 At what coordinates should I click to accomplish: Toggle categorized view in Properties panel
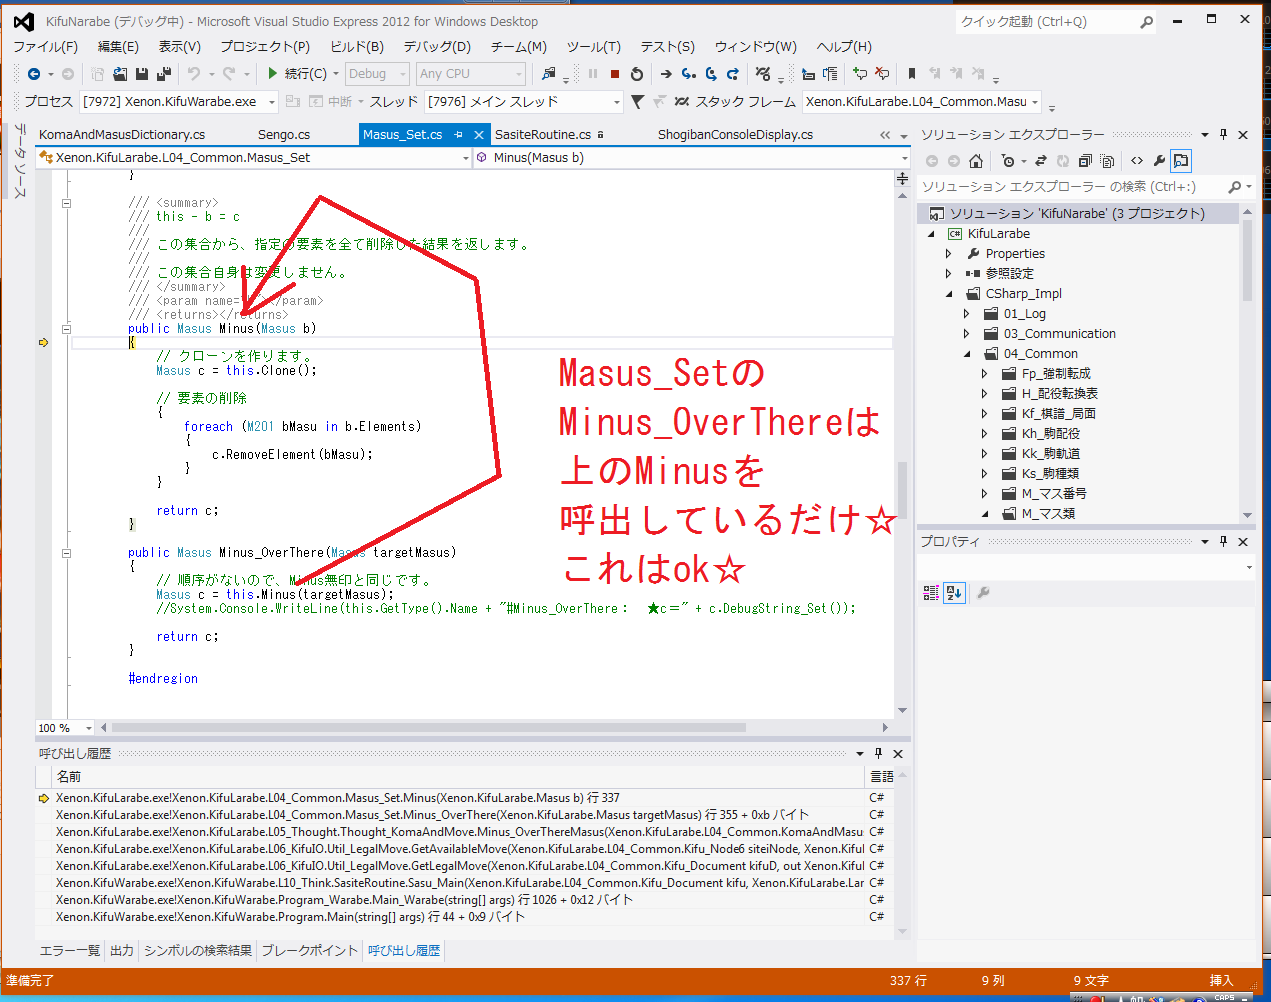pyautogui.click(x=931, y=593)
